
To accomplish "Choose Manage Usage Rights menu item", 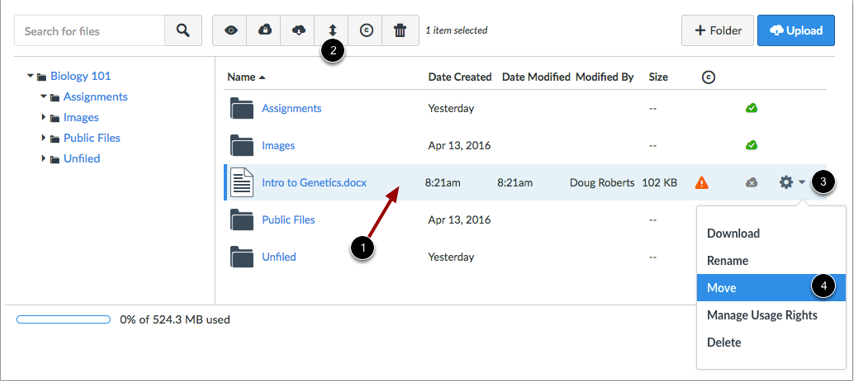I will [x=762, y=315].
